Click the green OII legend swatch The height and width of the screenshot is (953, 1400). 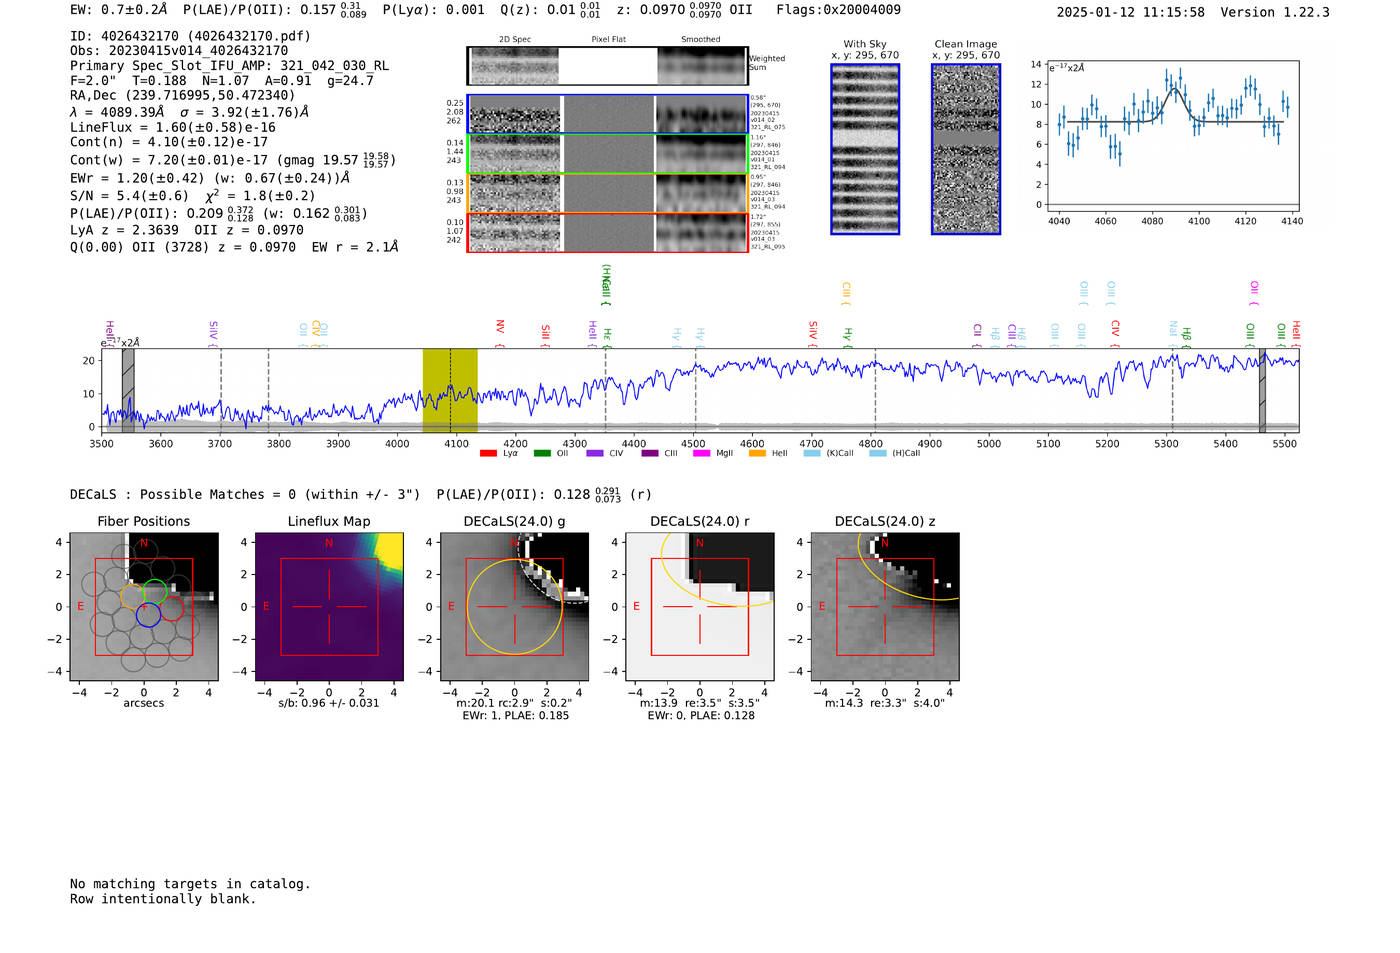(x=542, y=453)
